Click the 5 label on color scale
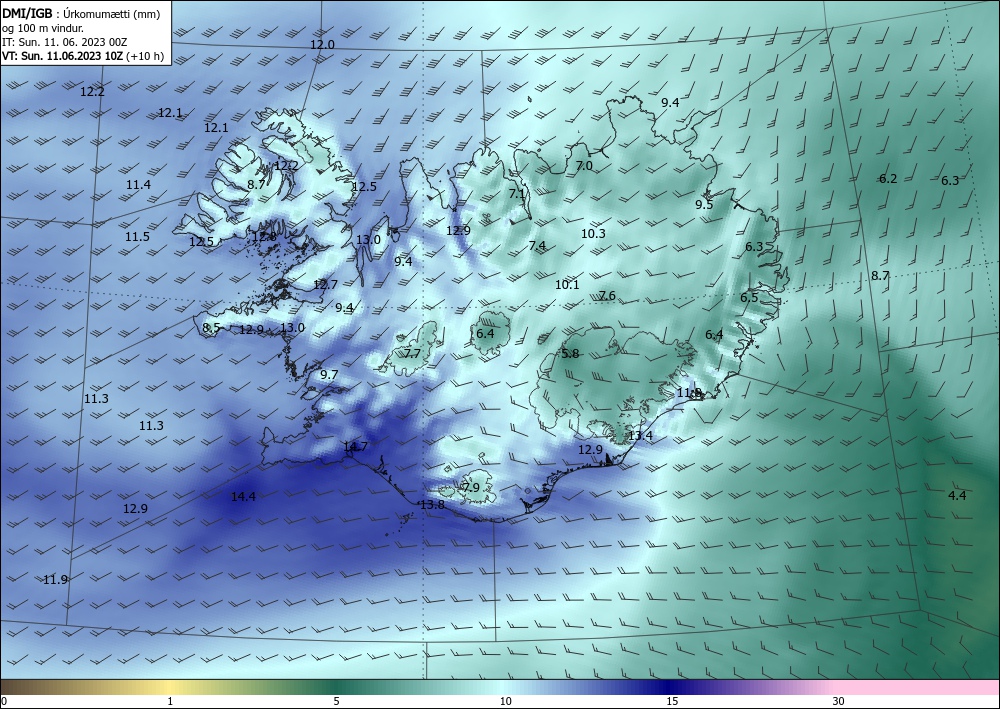The height and width of the screenshot is (709, 1000). point(336,701)
